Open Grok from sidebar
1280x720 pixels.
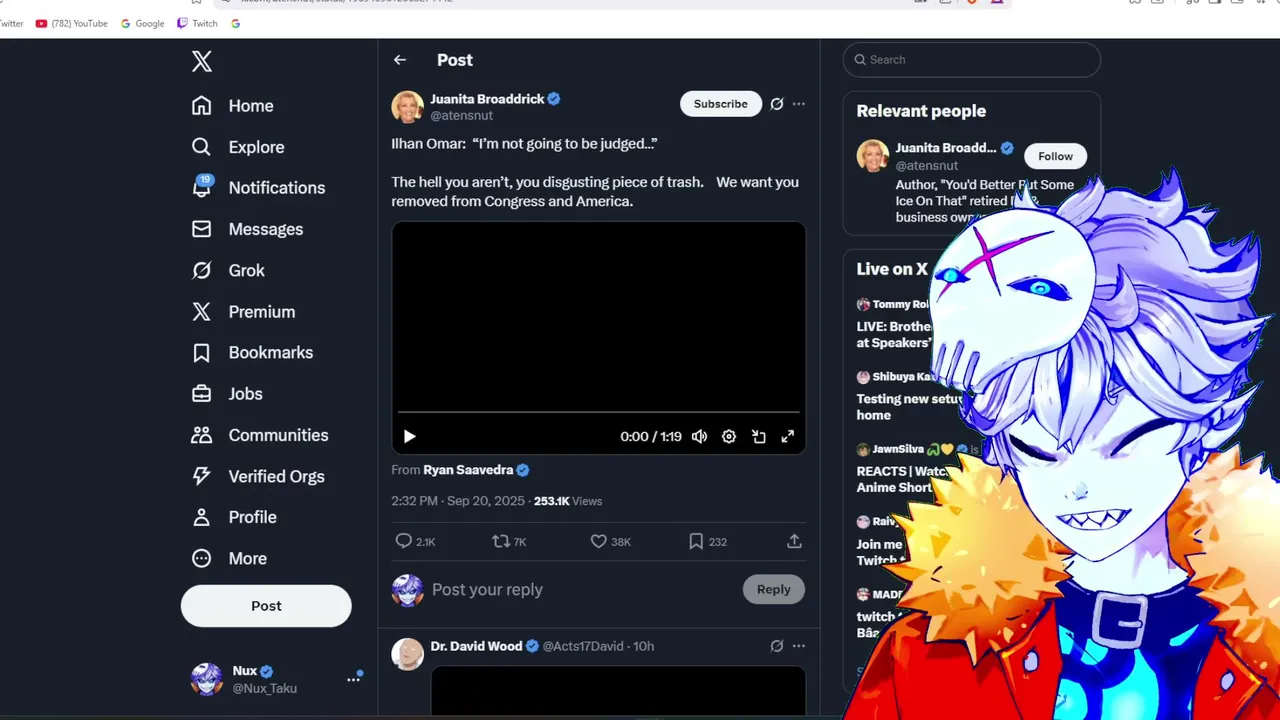[228, 270]
